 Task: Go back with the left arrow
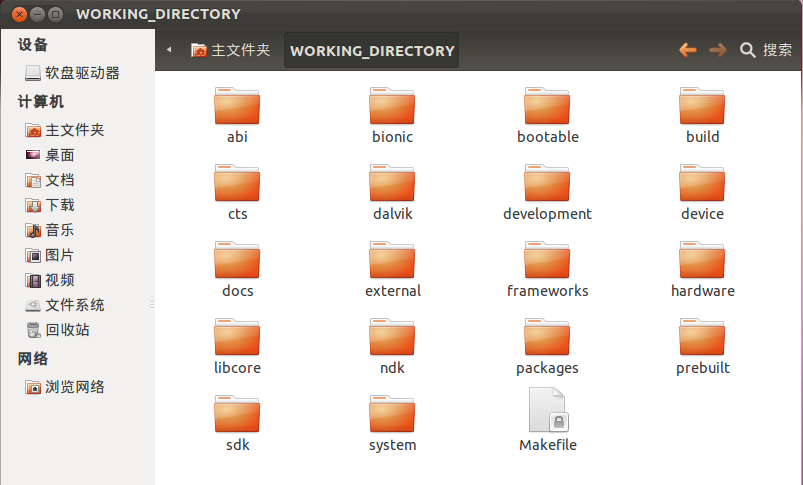tap(688, 50)
